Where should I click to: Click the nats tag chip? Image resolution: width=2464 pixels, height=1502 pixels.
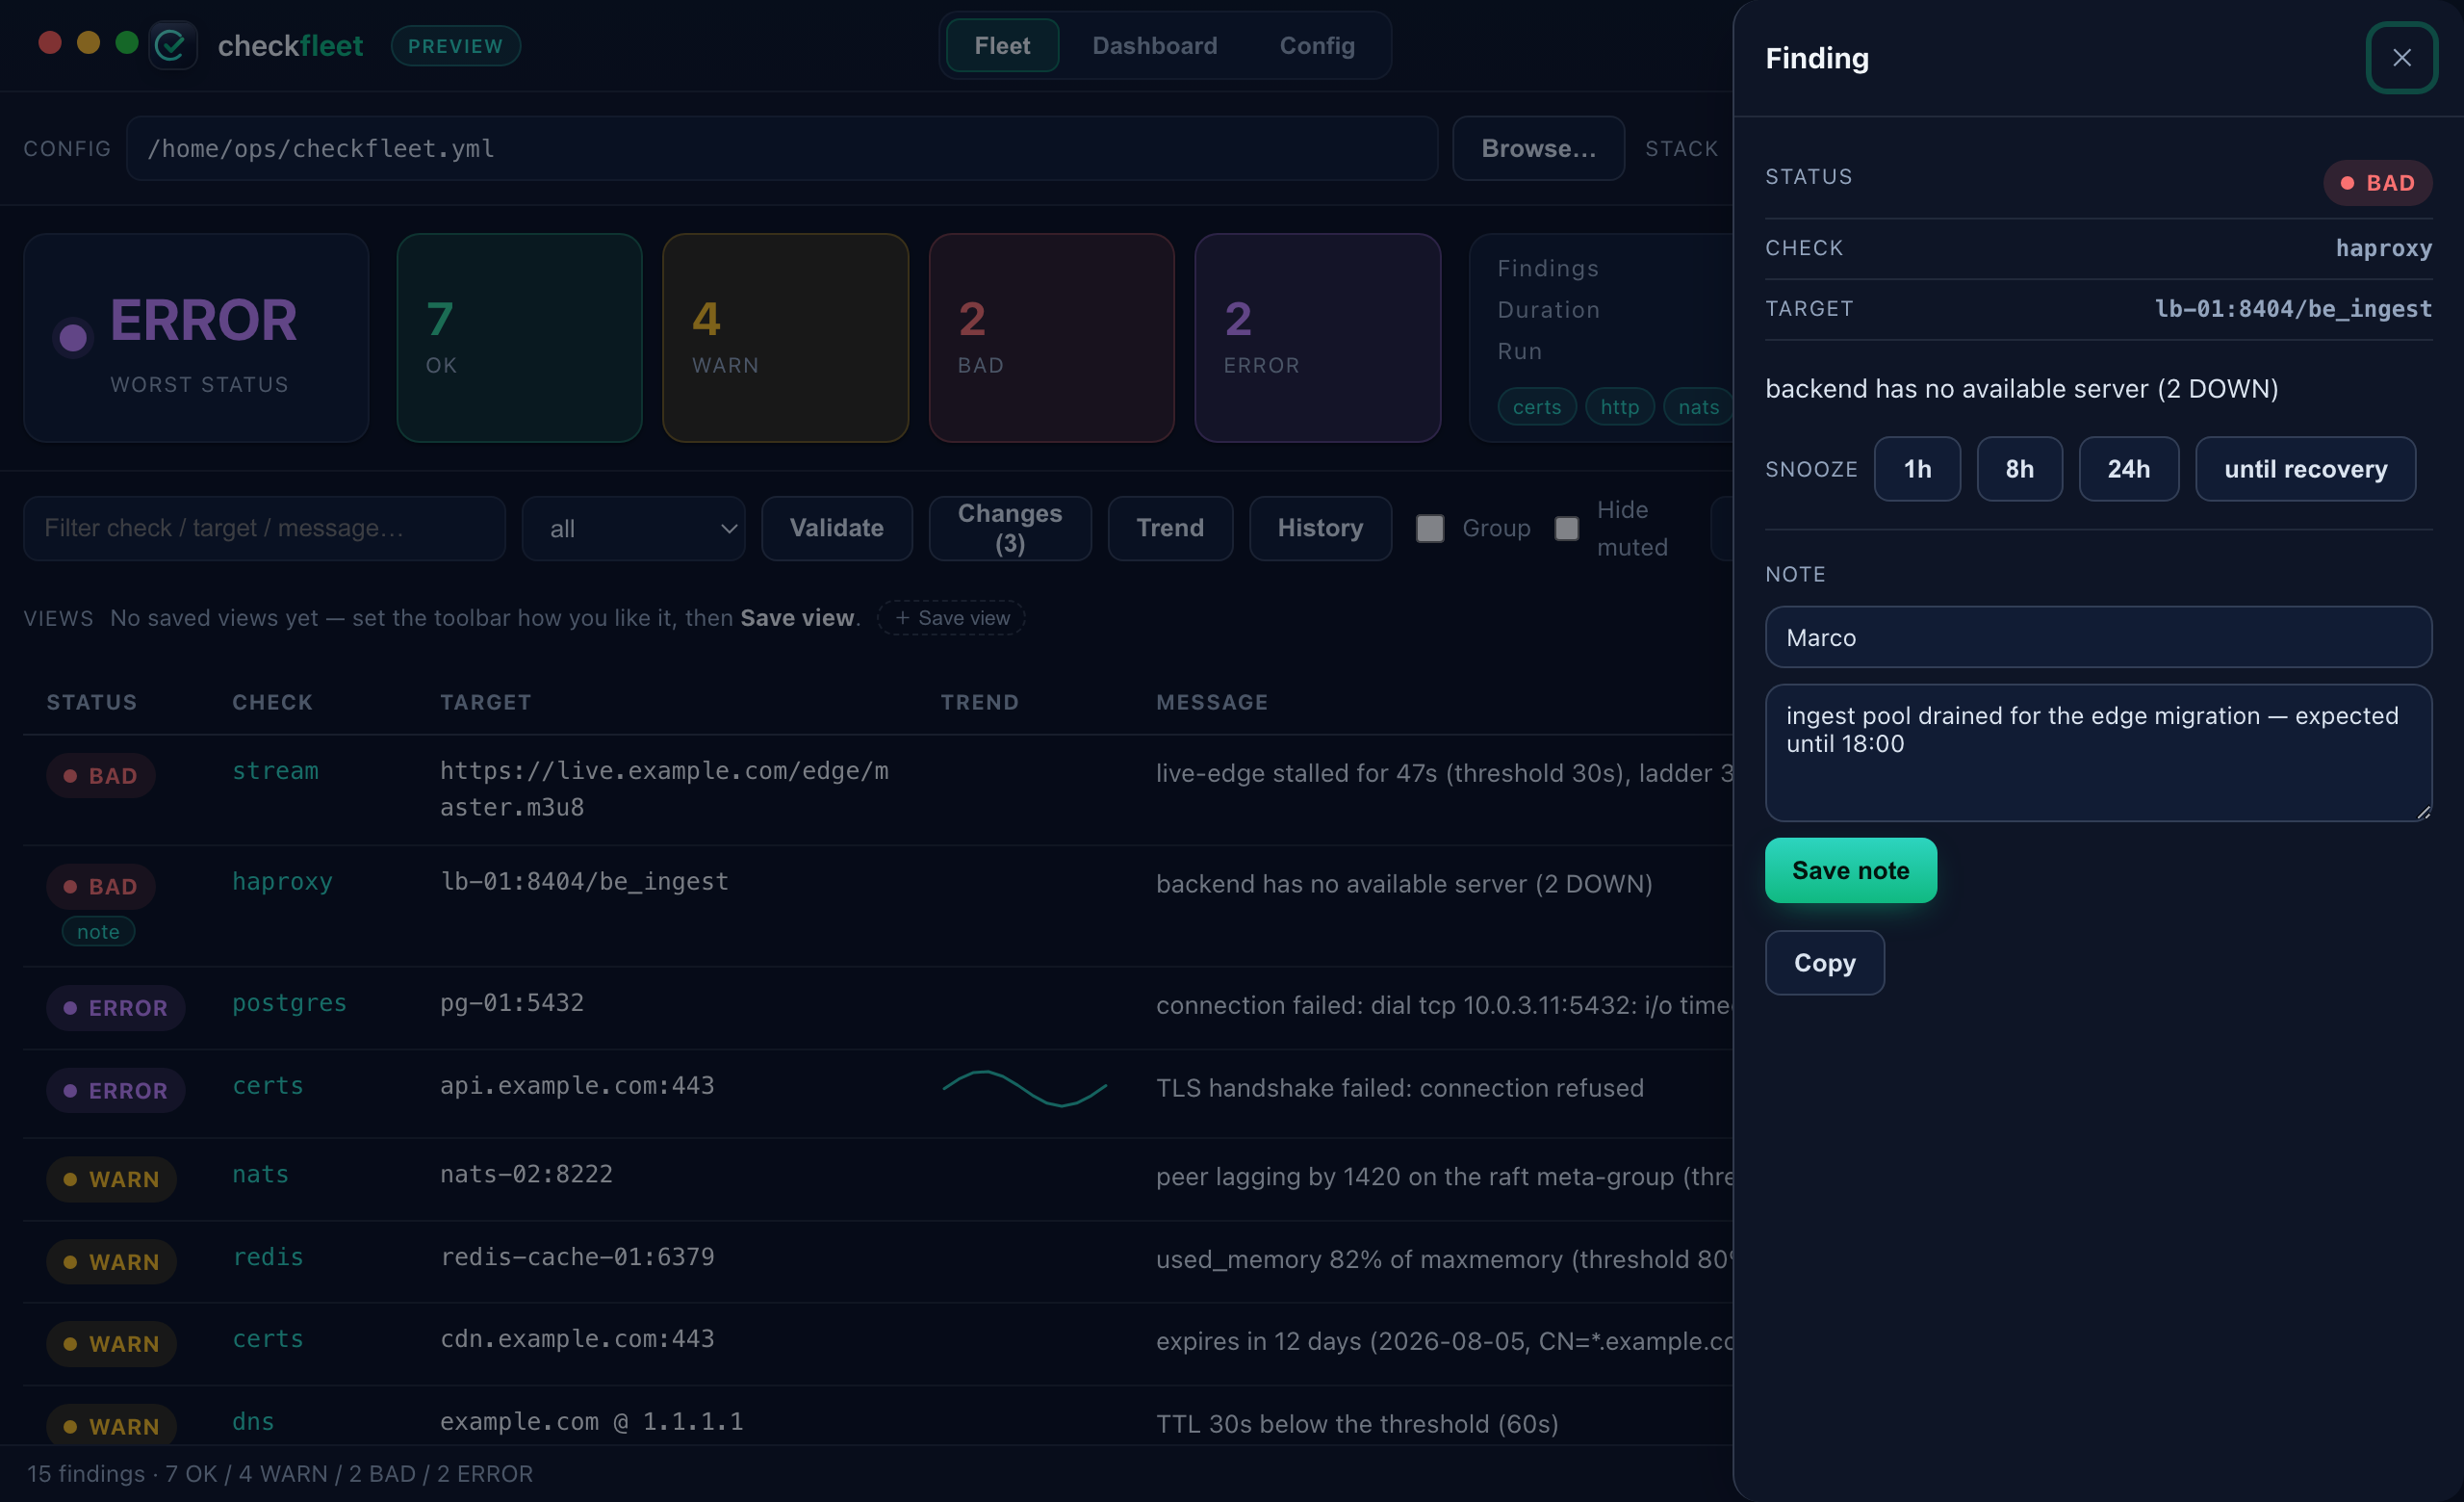click(1698, 407)
